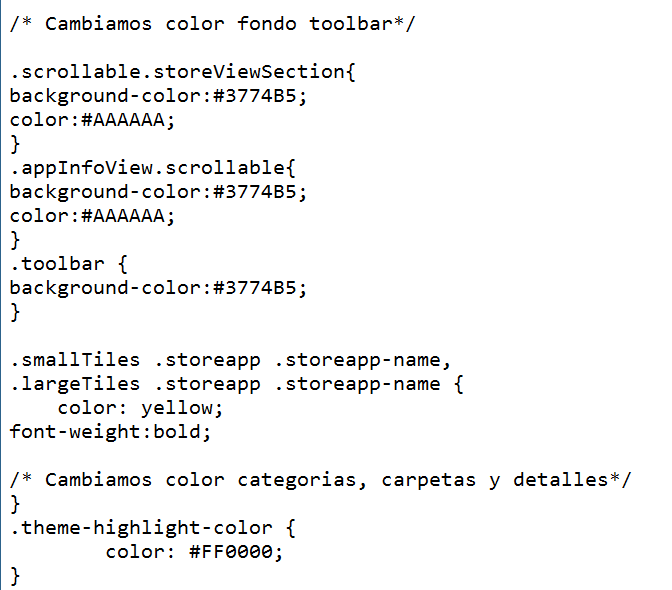Click the word 'yellow' in the color declaration
This screenshot has height=590, width=672.
click(x=176, y=408)
